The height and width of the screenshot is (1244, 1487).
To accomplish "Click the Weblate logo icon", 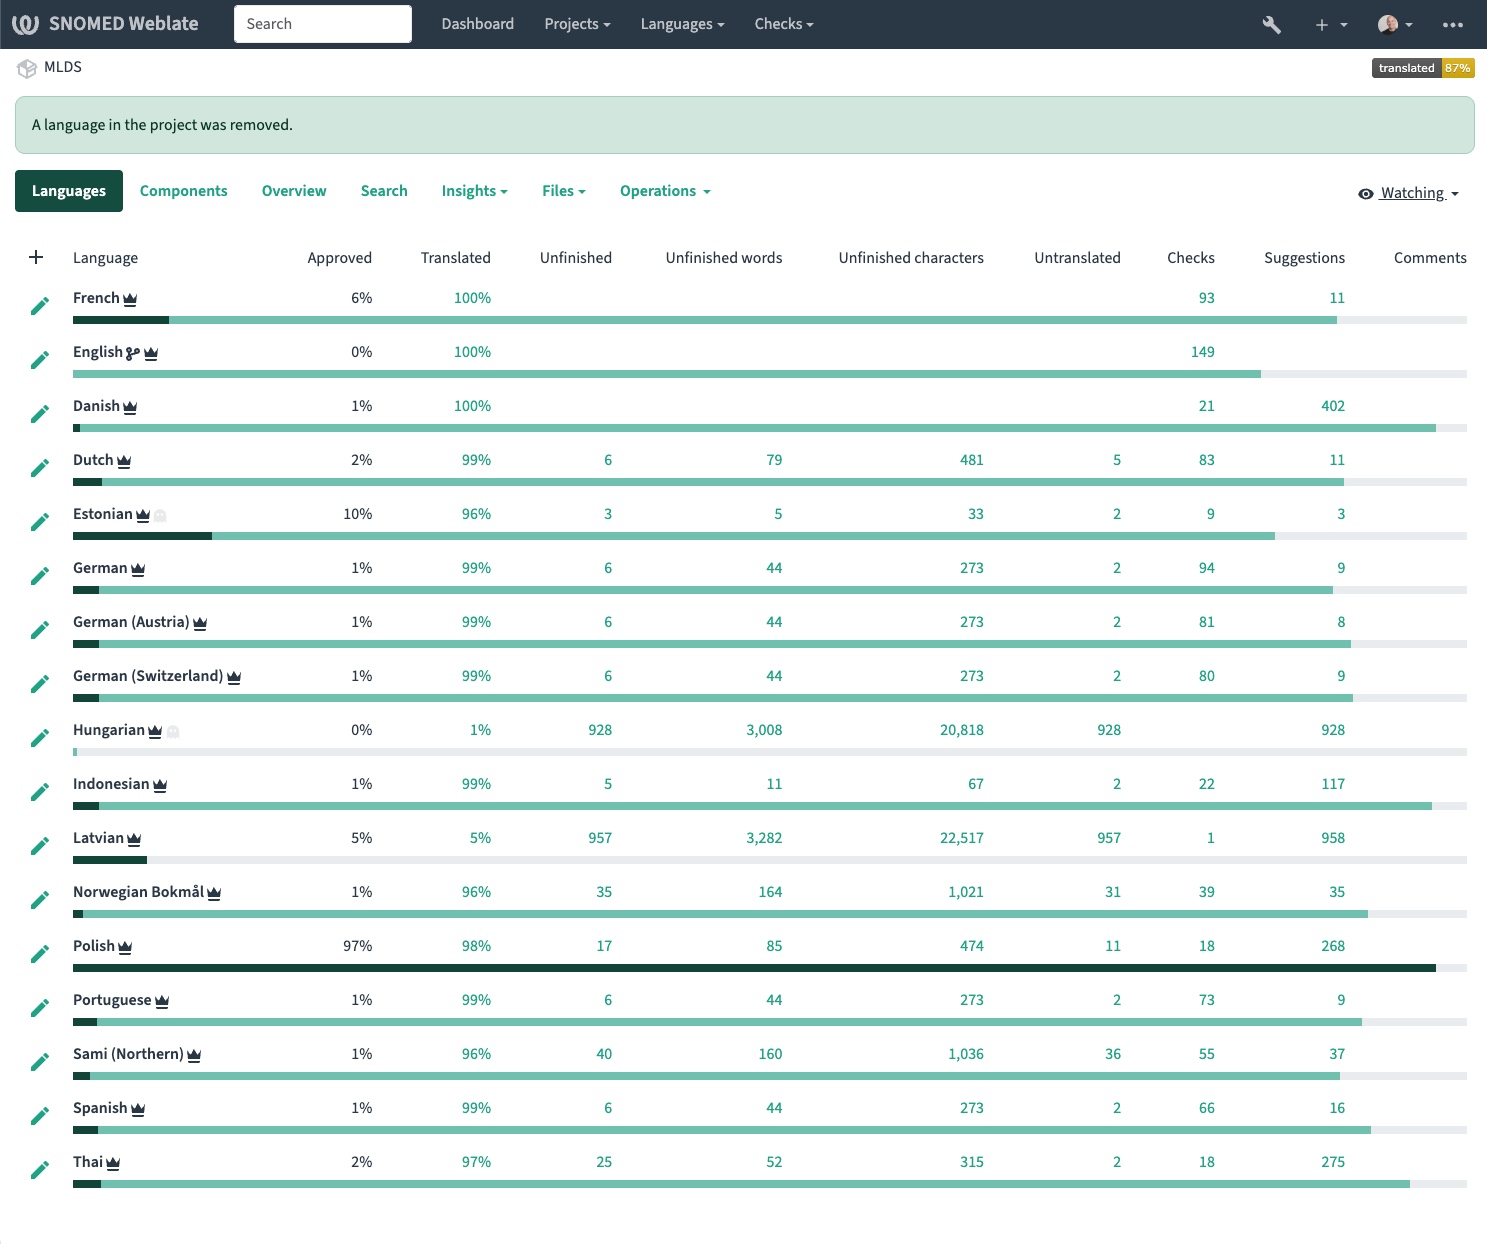I will point(25,24).
